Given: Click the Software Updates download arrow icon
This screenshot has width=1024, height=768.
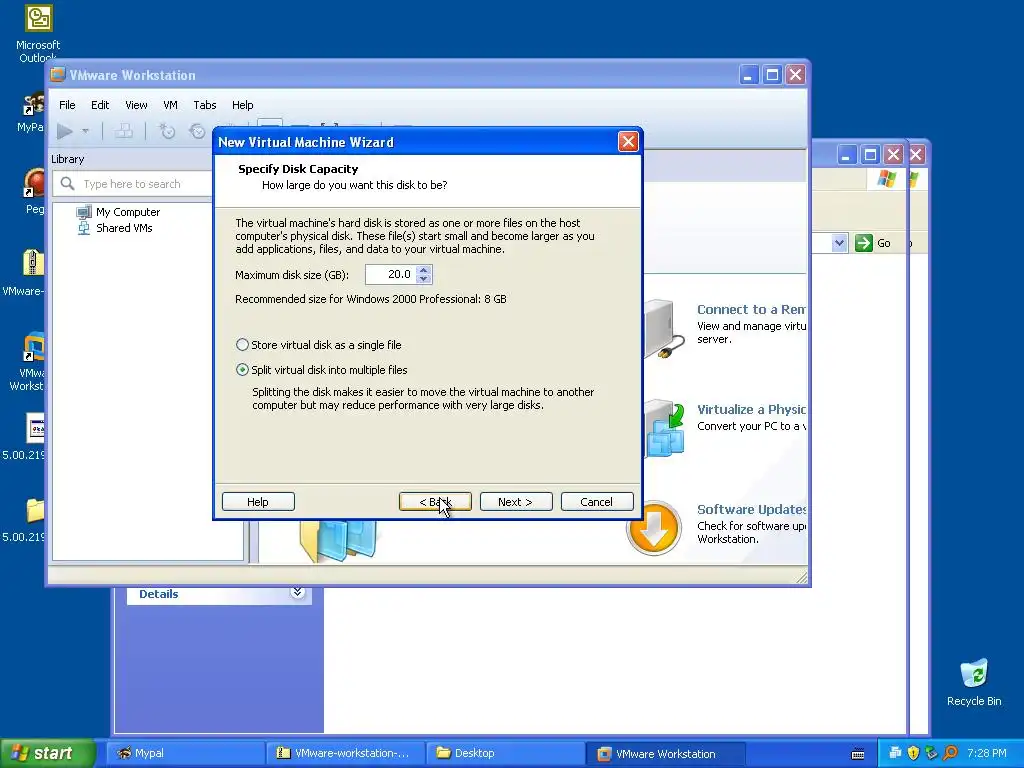Looking at the screenshot, I should click(x=653, y=529).
